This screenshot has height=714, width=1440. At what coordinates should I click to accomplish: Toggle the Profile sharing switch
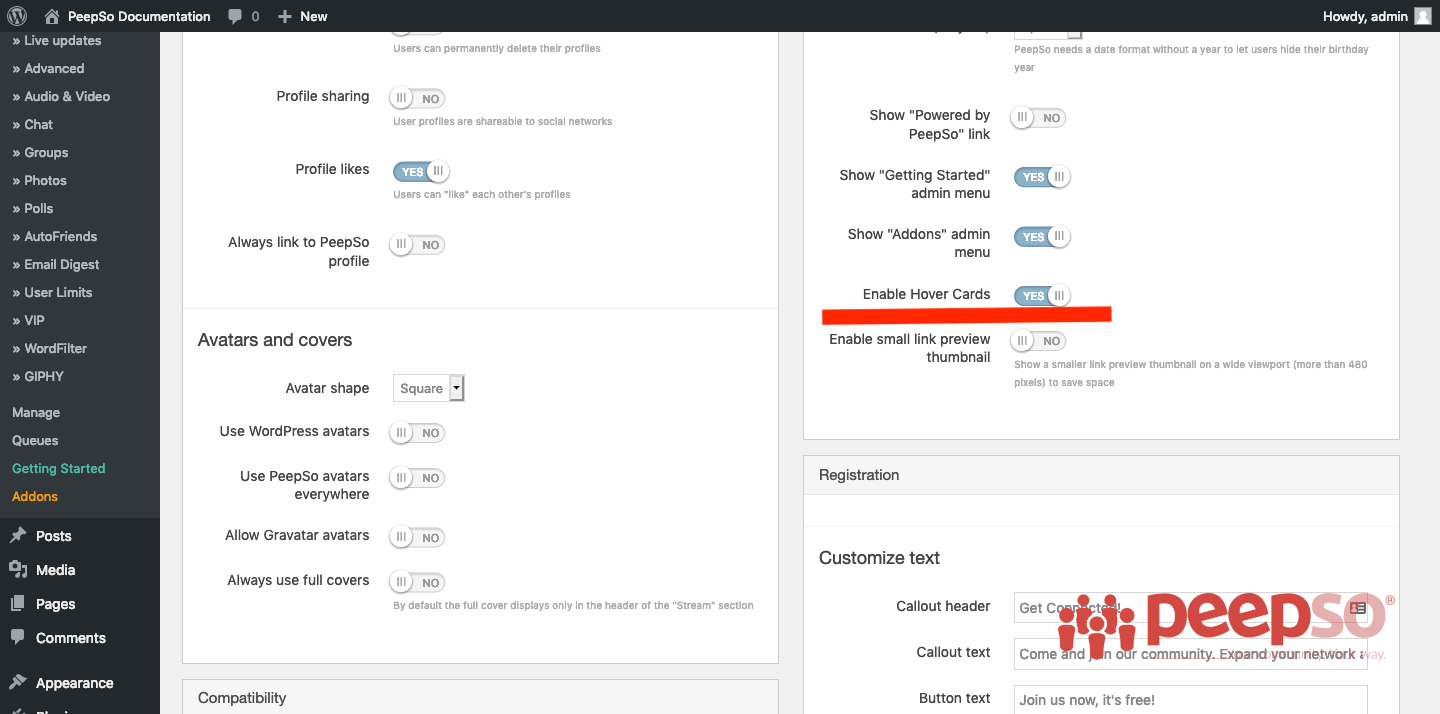[417, 99]
